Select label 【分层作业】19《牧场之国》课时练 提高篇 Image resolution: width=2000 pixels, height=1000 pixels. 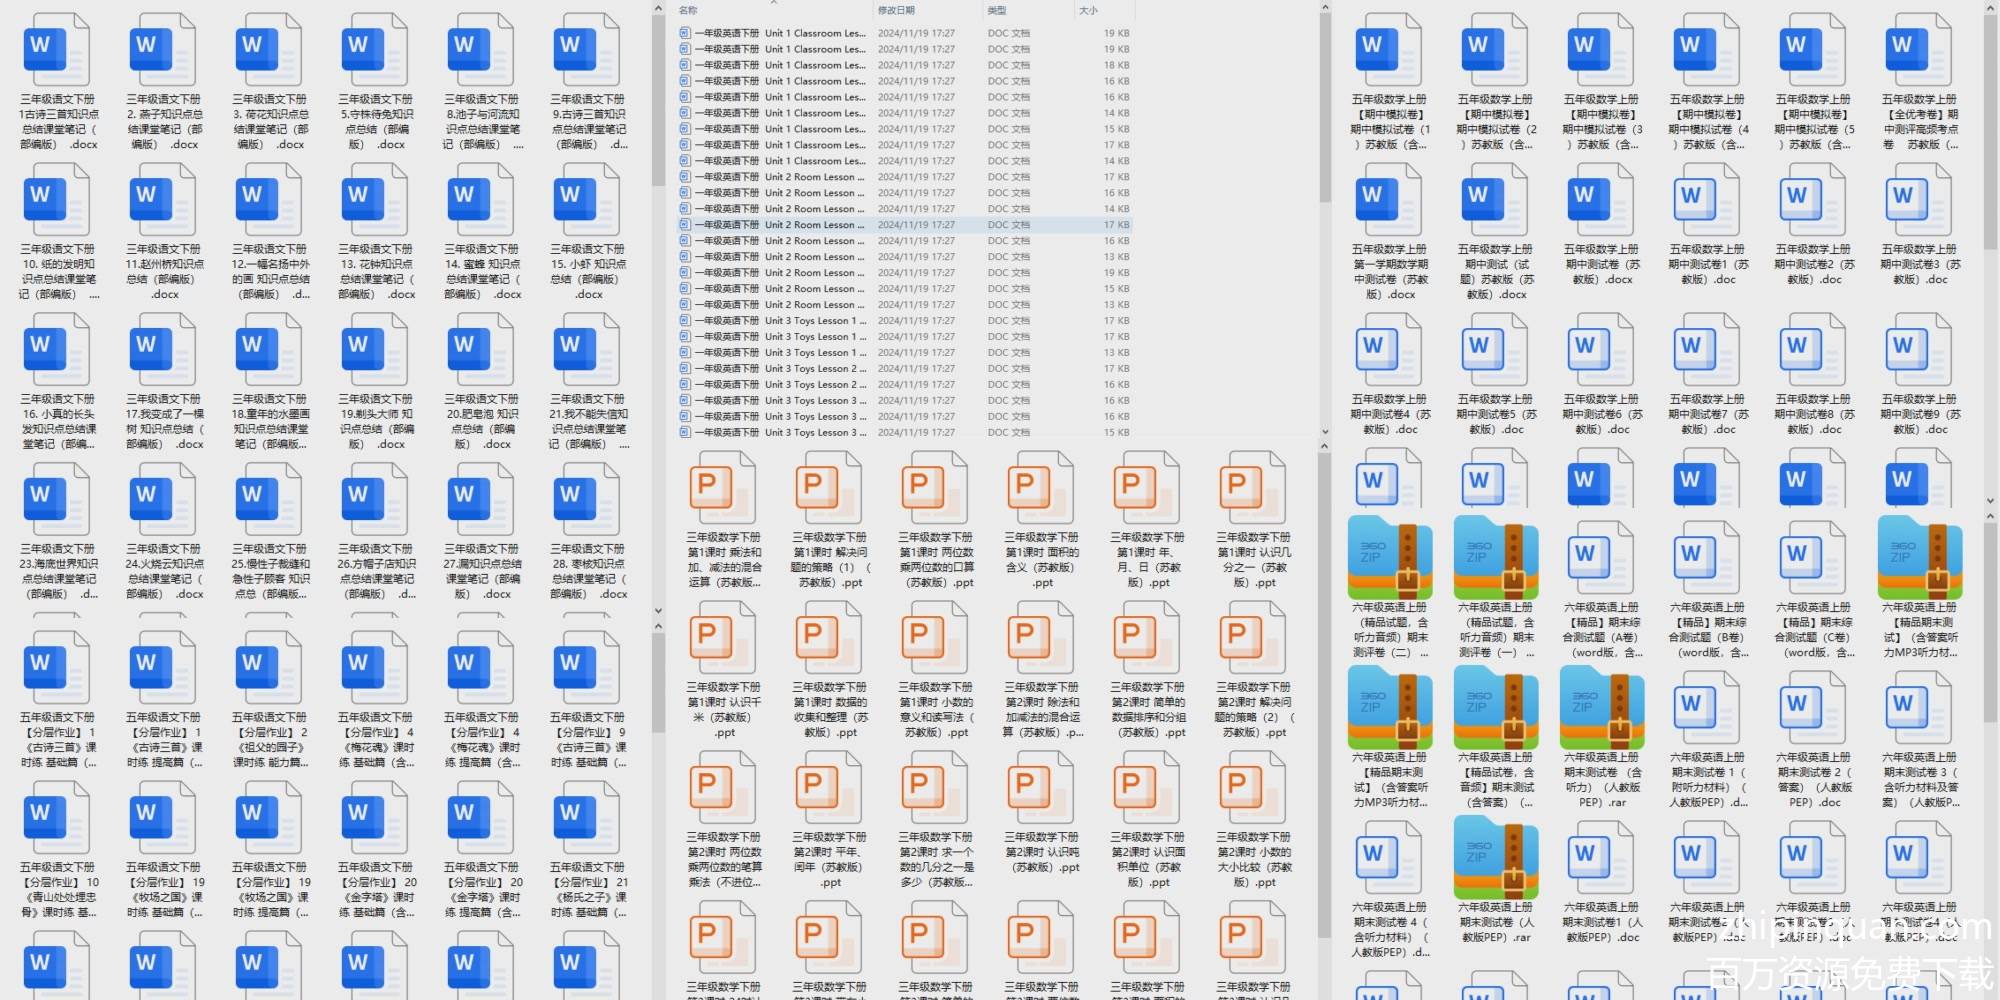tap(271, 890)
